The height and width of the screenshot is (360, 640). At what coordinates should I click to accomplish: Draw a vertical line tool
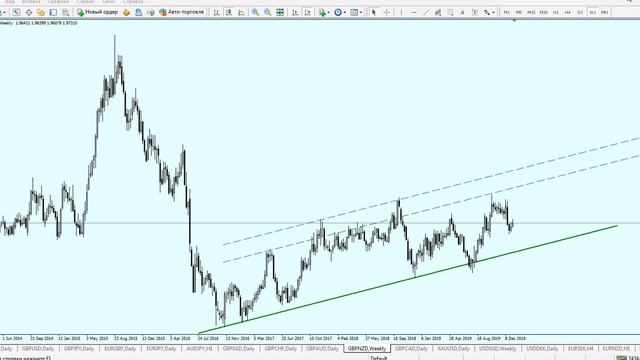pyautogui.click(x=401, y=13)
